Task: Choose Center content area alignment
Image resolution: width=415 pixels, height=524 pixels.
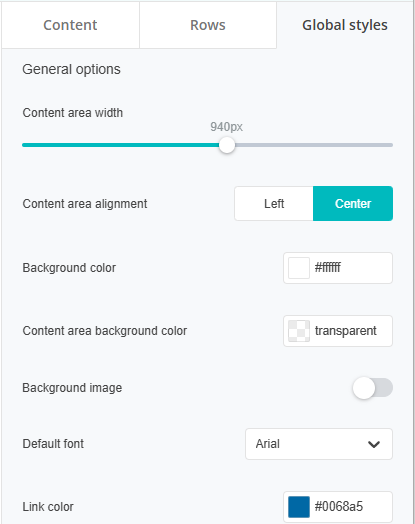Action: point(353,204)
